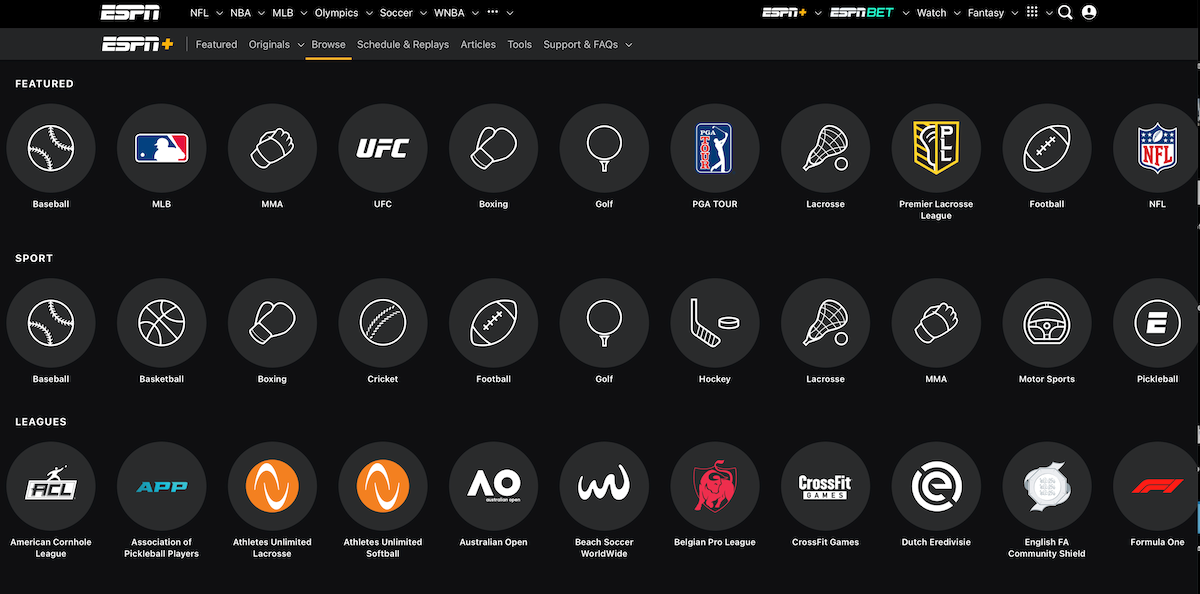Select Football icon in the Sport row
Screen dimensions: 1200x594
[x=493, y=324]
